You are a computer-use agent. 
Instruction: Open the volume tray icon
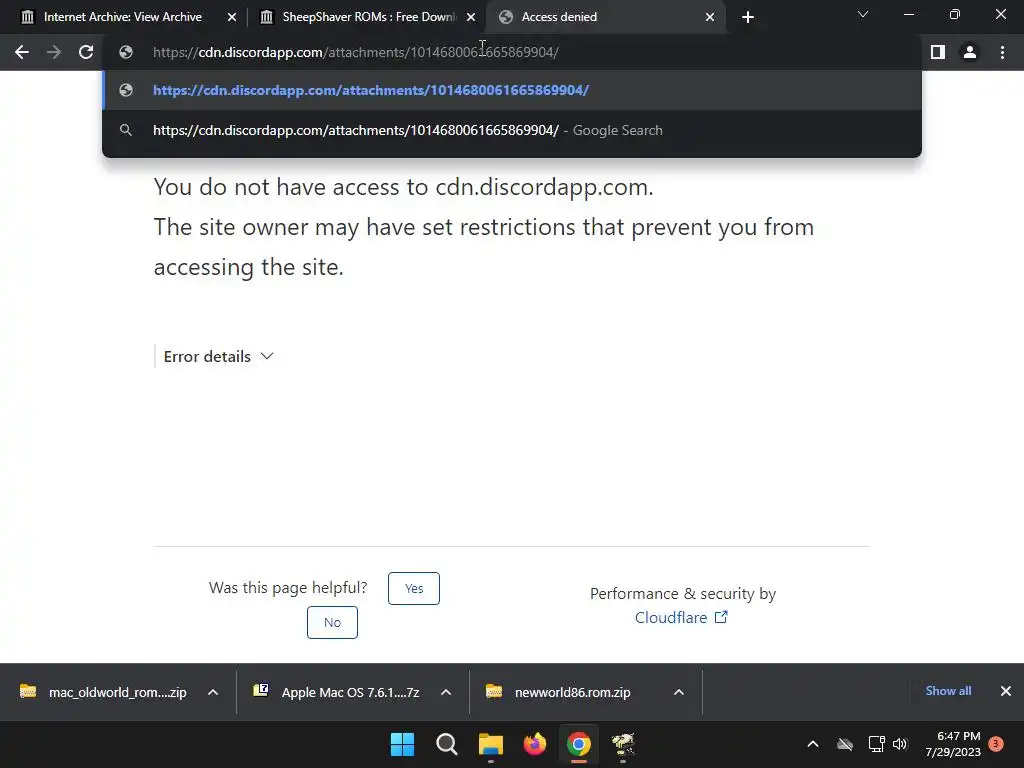coord(900,744)
